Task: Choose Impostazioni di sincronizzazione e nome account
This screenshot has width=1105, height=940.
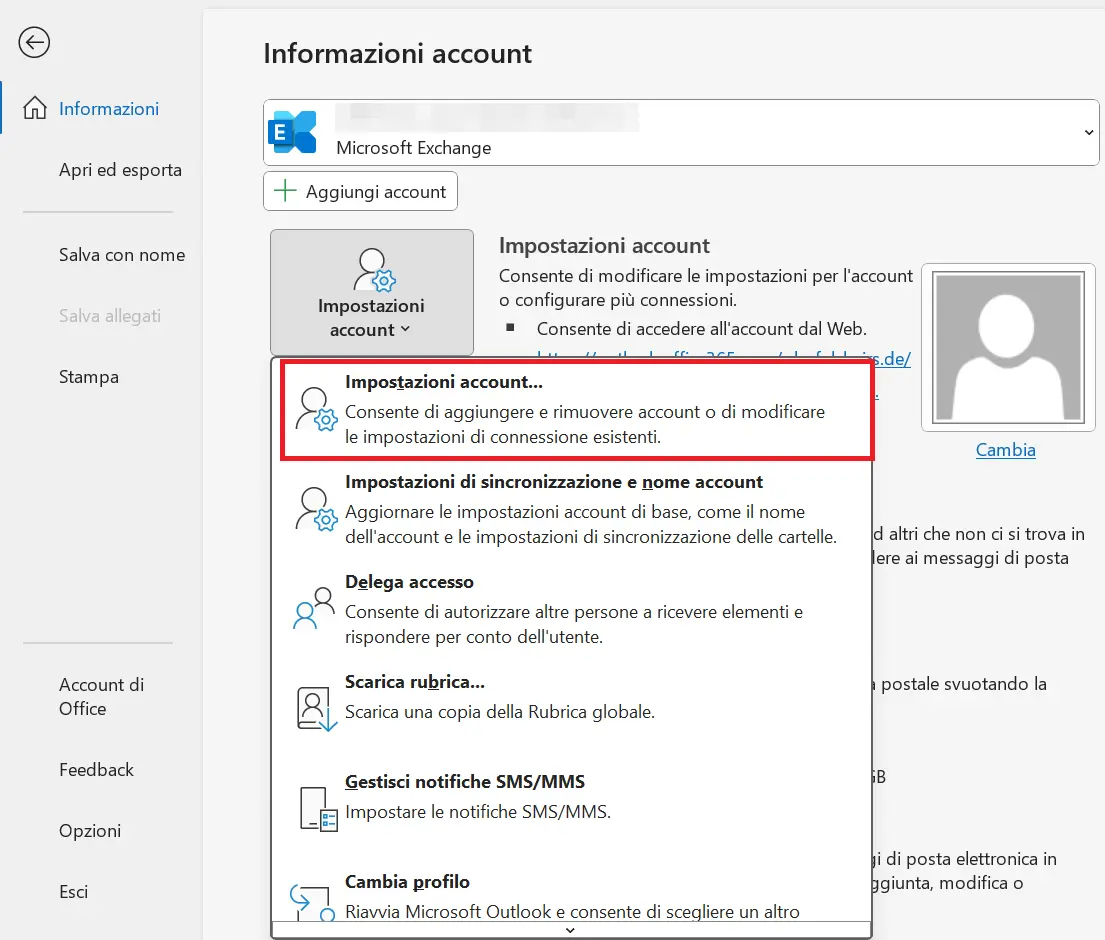Action: point(572,509)
